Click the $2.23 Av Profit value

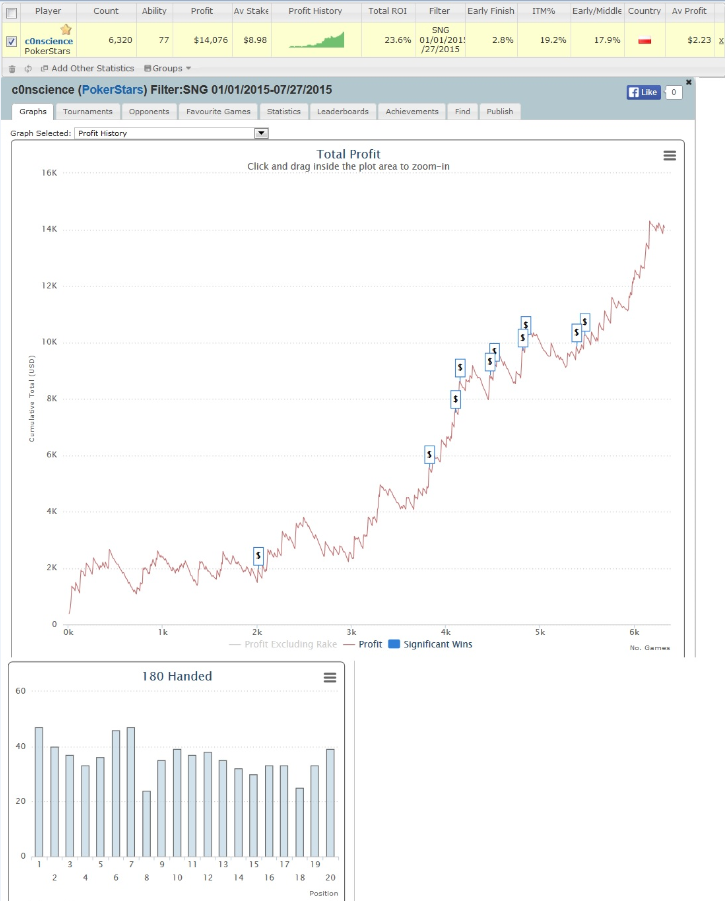point(699,40)
